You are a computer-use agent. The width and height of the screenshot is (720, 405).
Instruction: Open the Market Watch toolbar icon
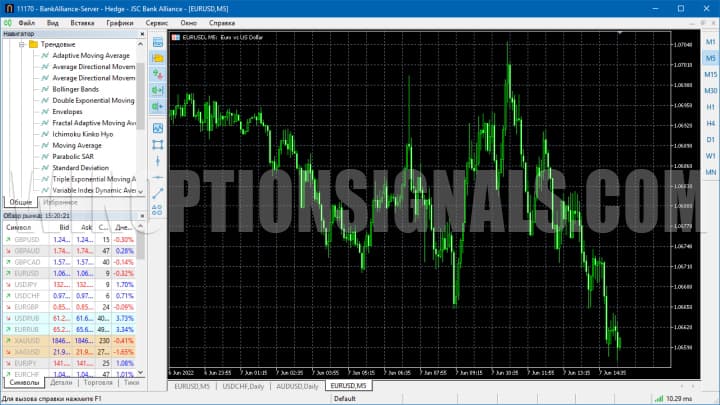coord(157,42)
